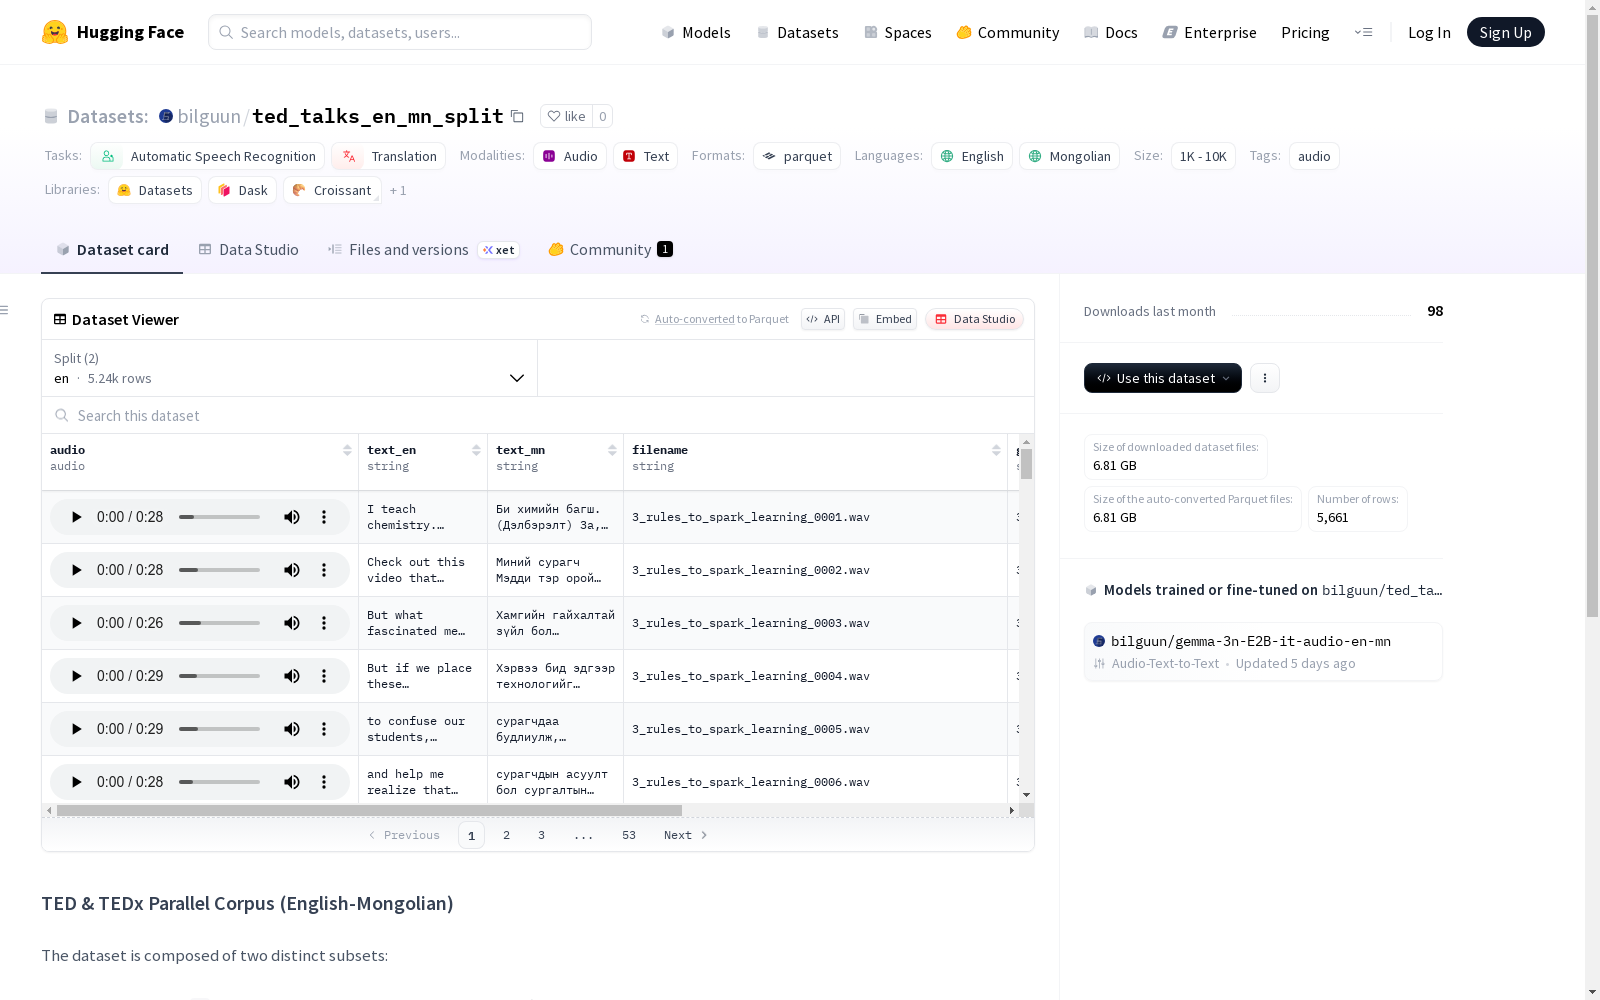Play audio for 3_rules_to_spark_learning_0001.wav

click(x=76, y=517)
